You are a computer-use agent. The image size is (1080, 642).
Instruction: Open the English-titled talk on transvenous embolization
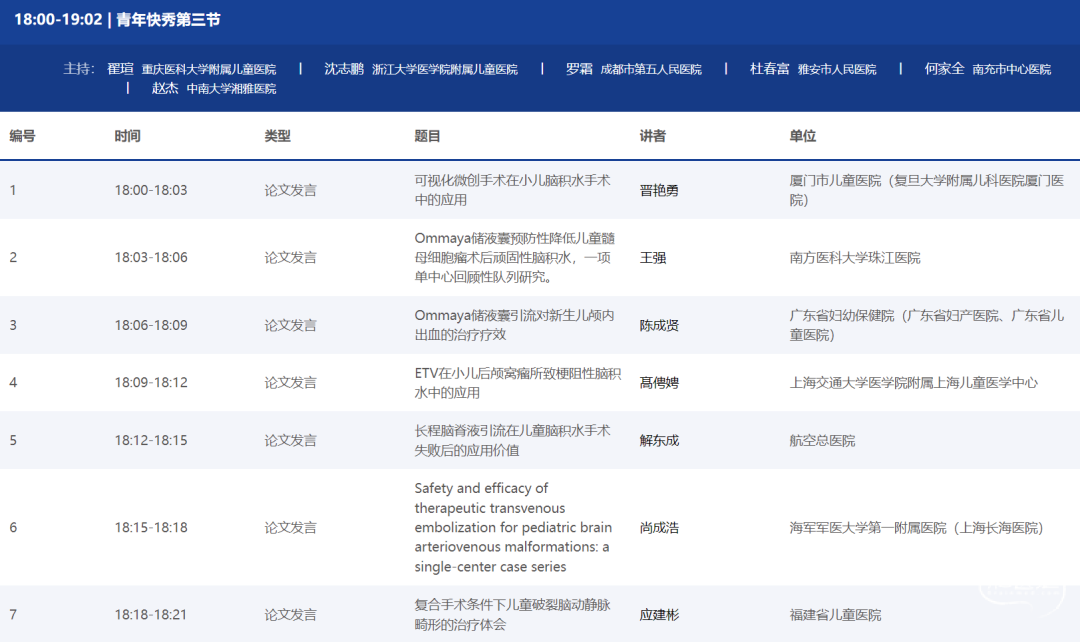[512, 527]
